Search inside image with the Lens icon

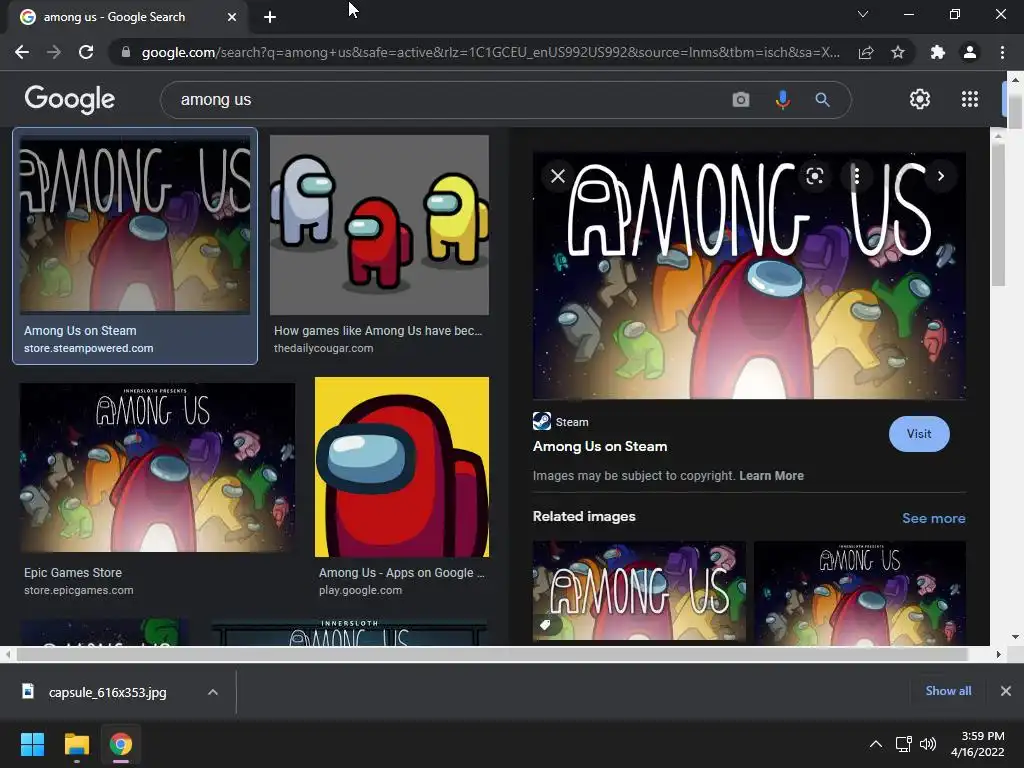[x=814, y=176]
